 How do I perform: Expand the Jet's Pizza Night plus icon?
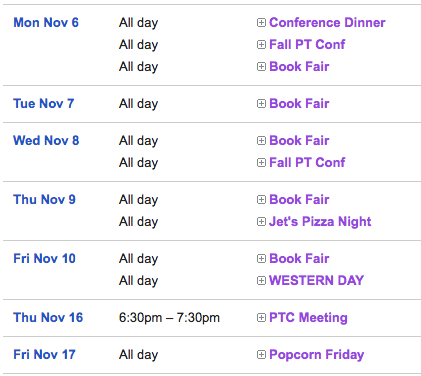[x=261, y=222]
